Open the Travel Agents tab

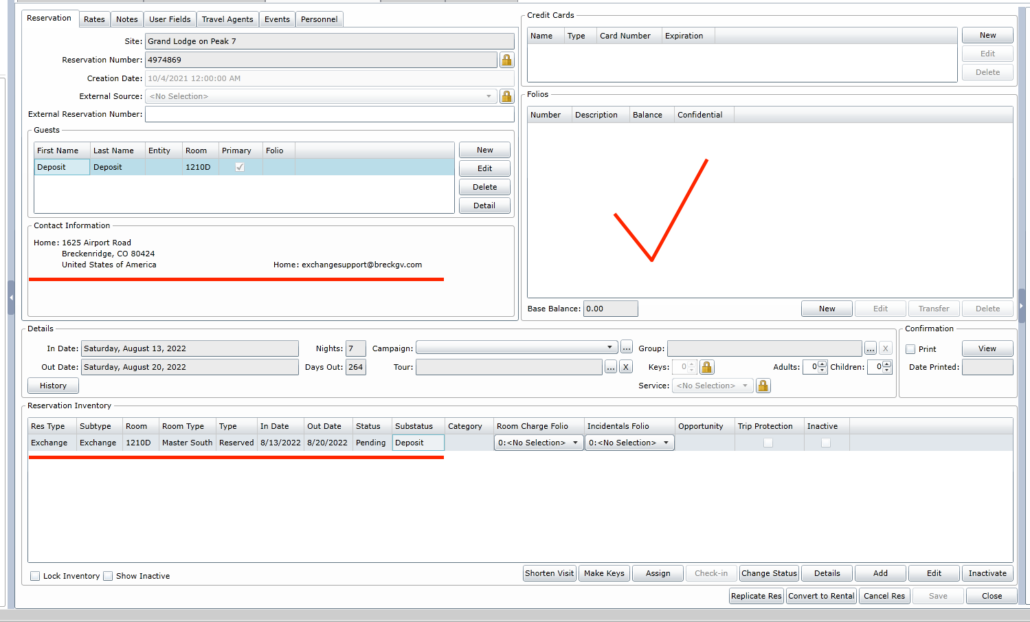coord(227,19)
